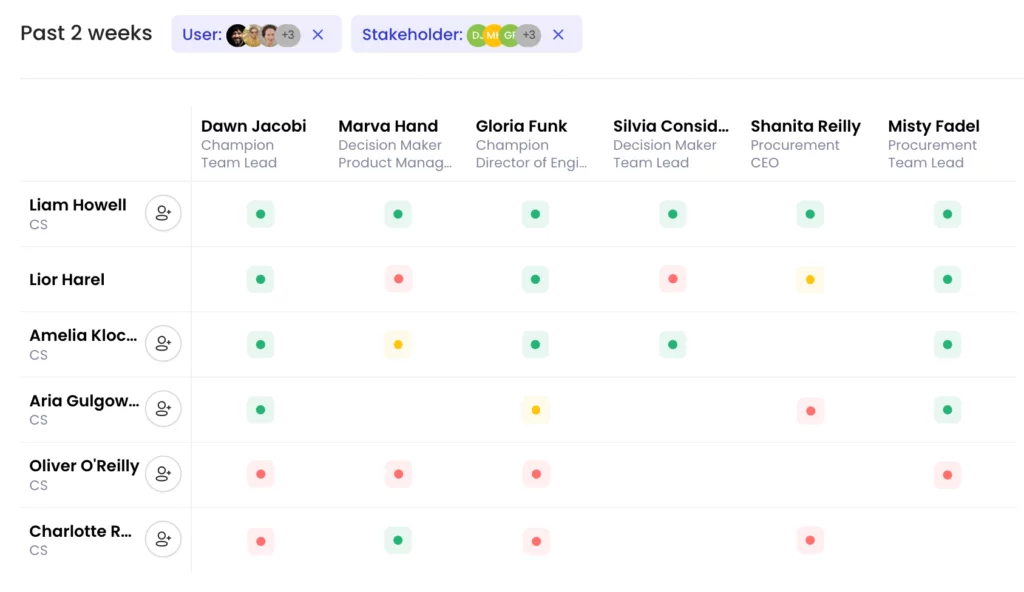Remove the User filter chip

pyautogui.click(x=318, y=35)
